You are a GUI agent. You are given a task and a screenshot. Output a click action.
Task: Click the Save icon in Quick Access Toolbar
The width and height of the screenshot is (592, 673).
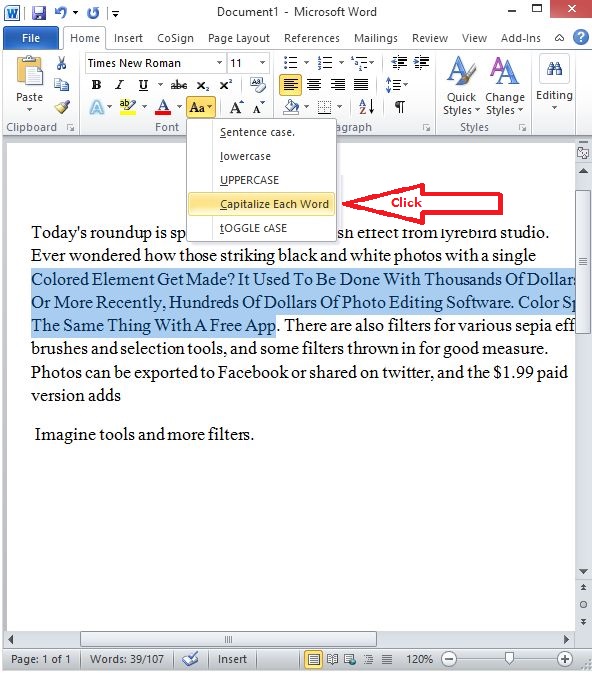click(x=39, y=12)
